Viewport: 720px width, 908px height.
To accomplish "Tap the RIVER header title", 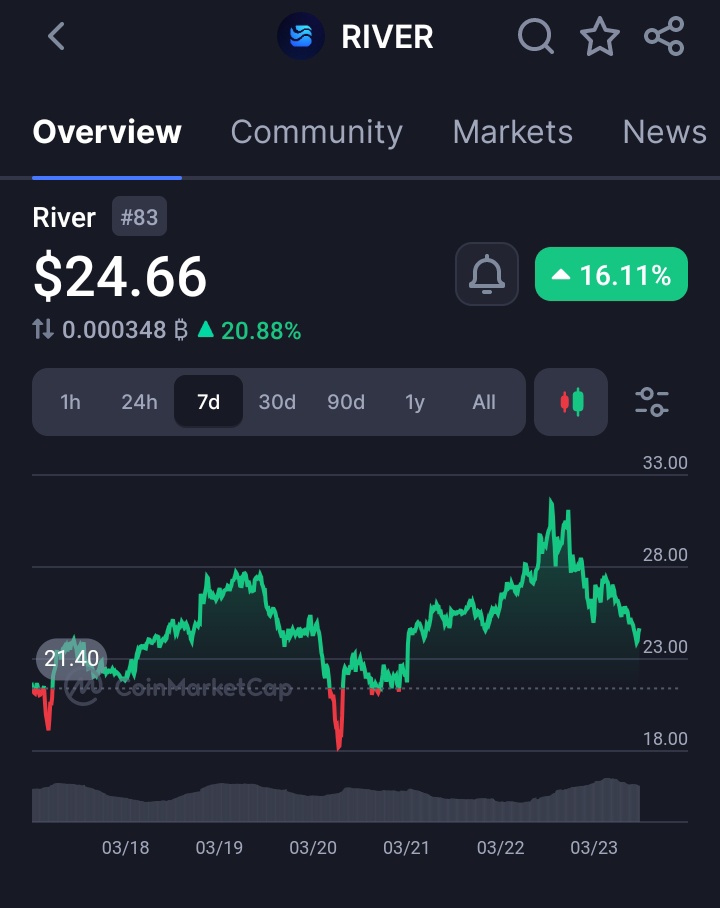I will pyautogui.click(x=387, y=37).
